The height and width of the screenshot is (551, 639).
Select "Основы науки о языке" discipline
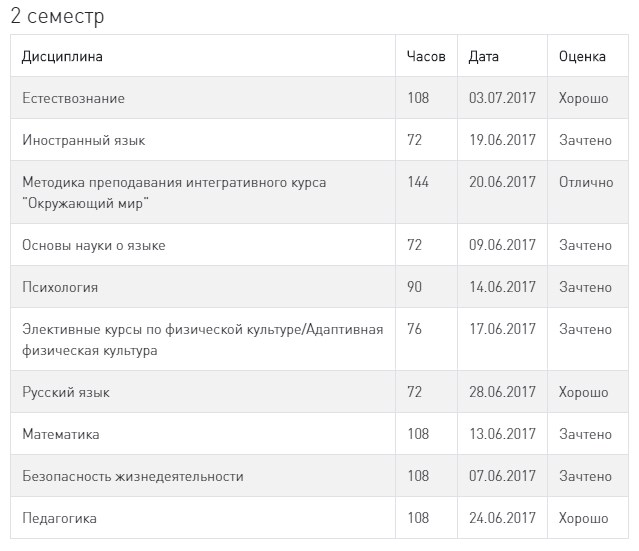(x=94, y=245)
